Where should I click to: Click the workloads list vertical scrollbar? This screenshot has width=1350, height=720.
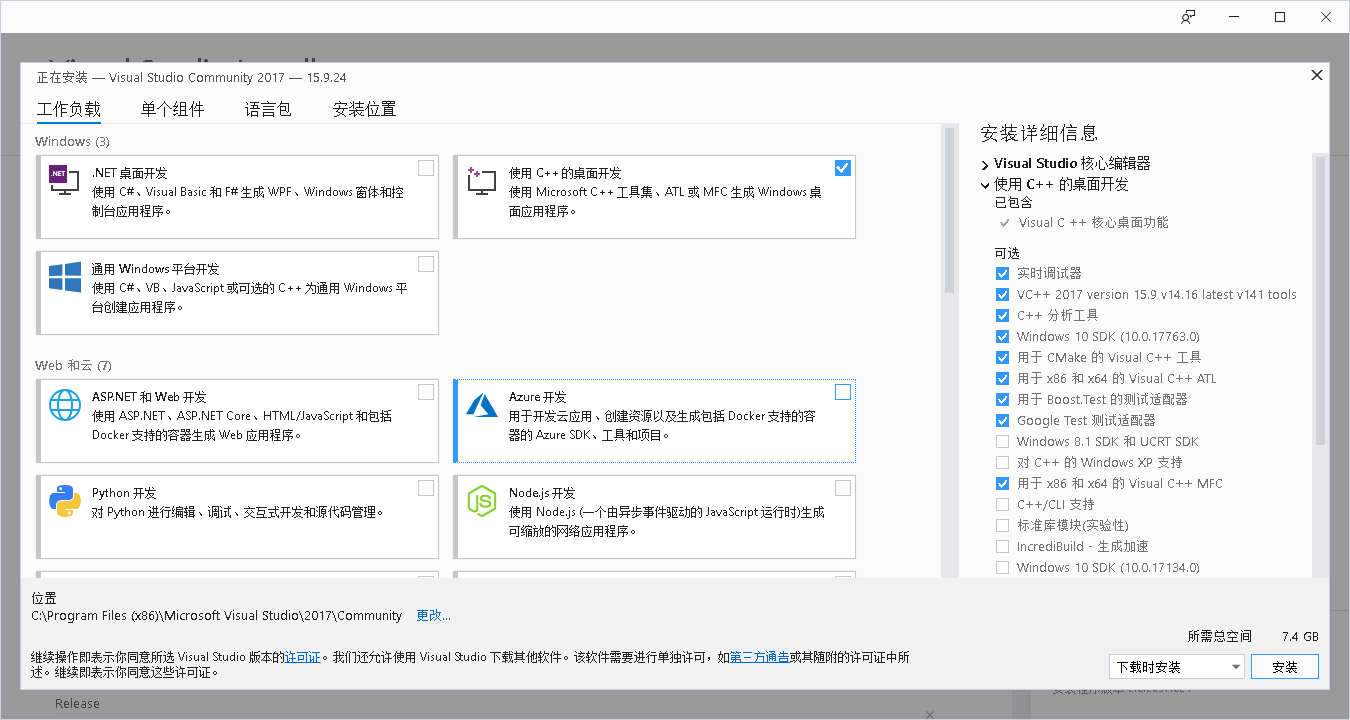tap(949, 211)
